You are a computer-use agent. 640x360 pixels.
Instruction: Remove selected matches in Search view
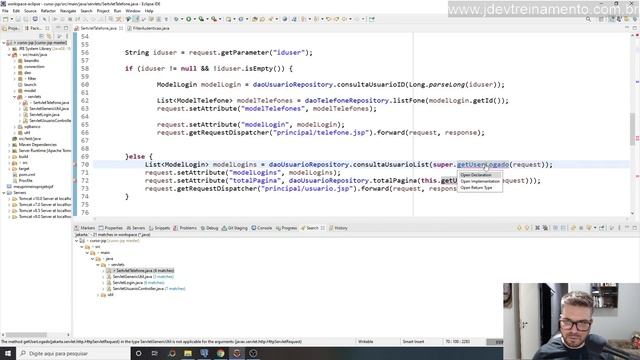538,228
